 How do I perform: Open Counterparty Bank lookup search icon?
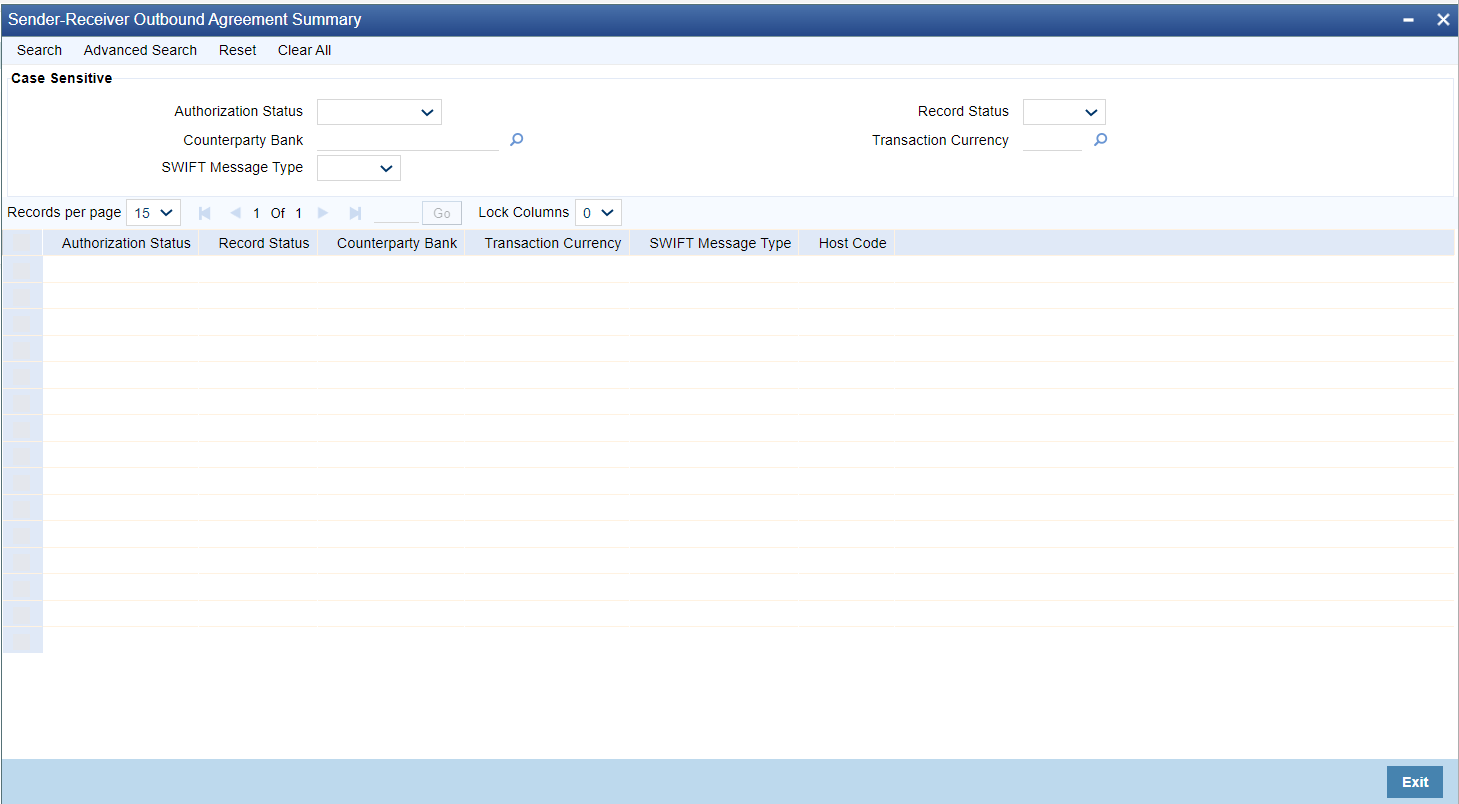pos(516,140)
